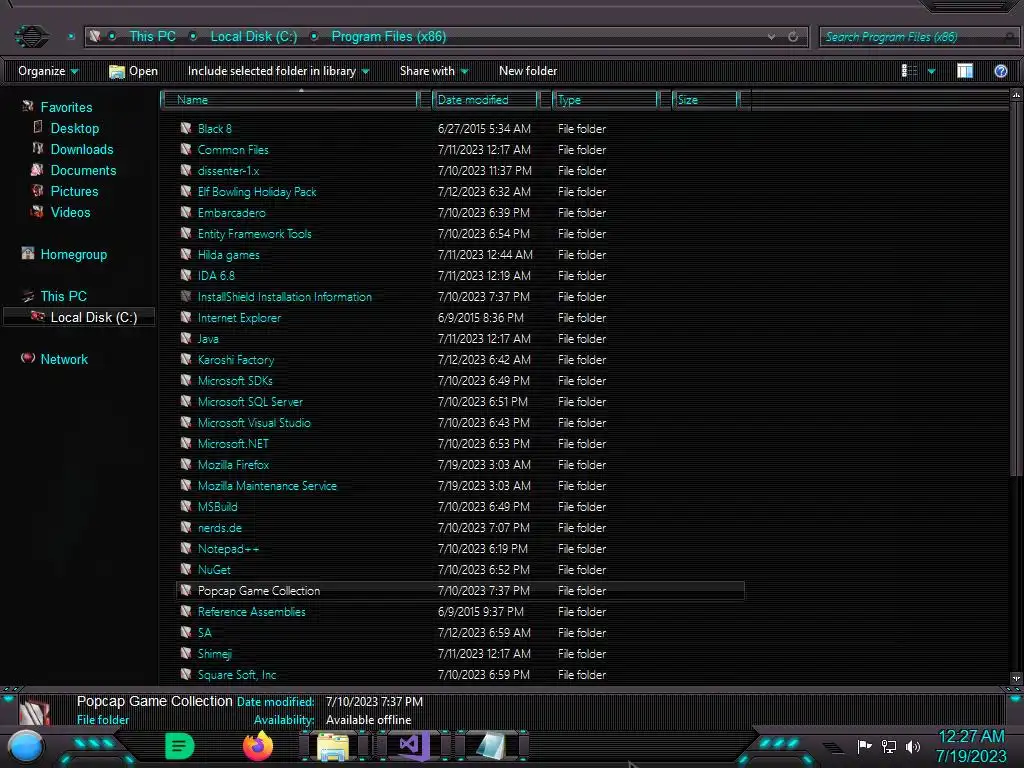
Task: Go to This PC in breadcrumb
Action: [x=152, y=36]
